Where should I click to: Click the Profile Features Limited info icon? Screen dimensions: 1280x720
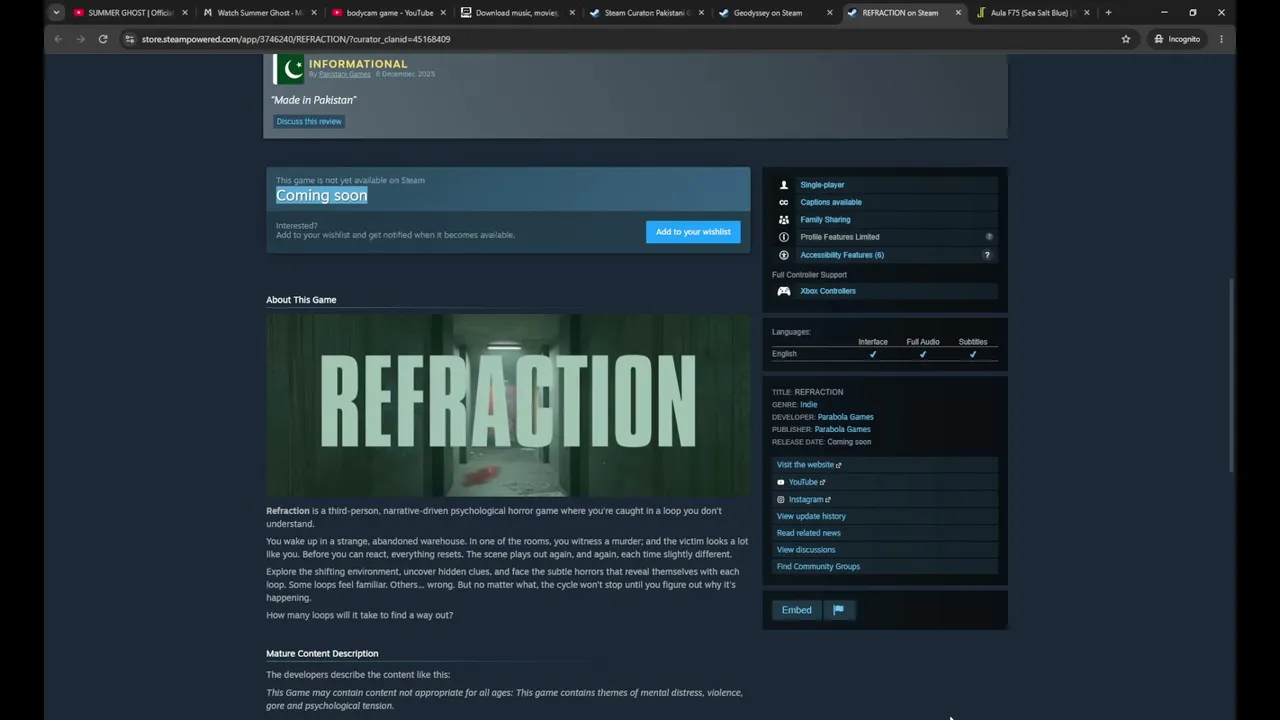coord(783,237)
